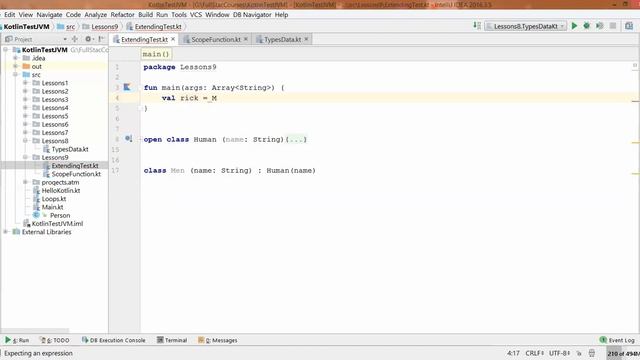Open the run configuration dropdown
The width and height of the screenshot is (640, 360).
click(x=526, y=26)
